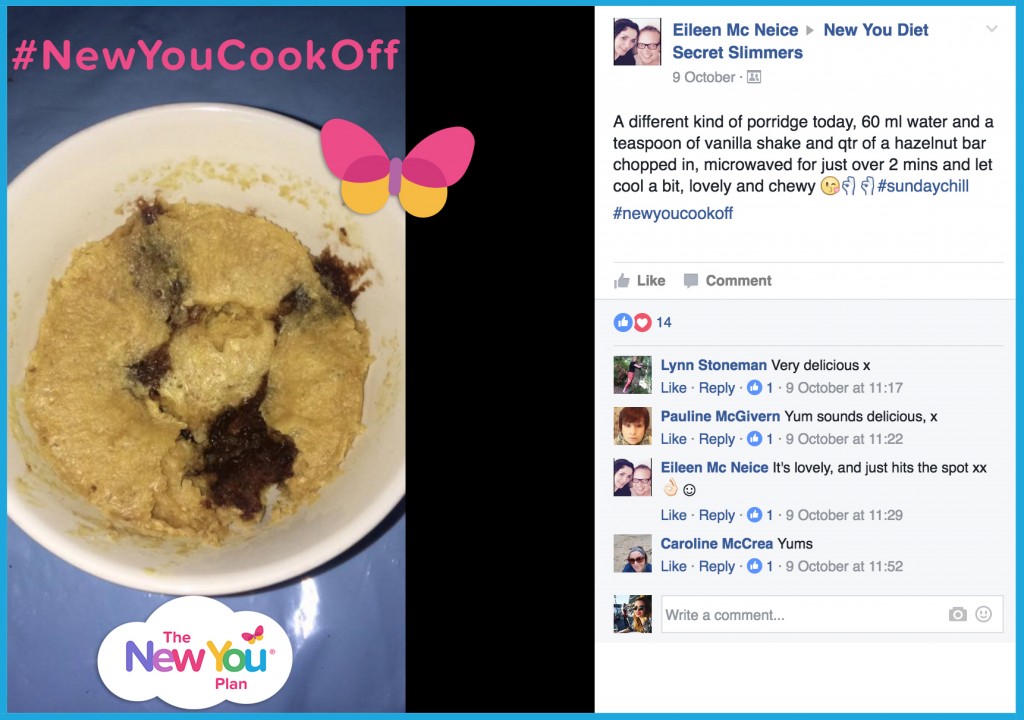Click the group audience icon beside 9 October

754,77
